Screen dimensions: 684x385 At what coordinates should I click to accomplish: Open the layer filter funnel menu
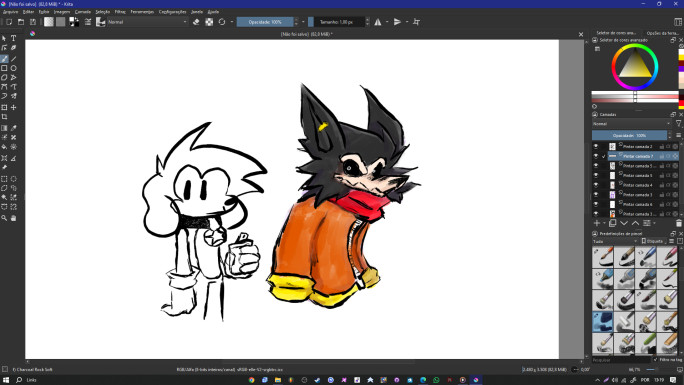coord(678,124)
